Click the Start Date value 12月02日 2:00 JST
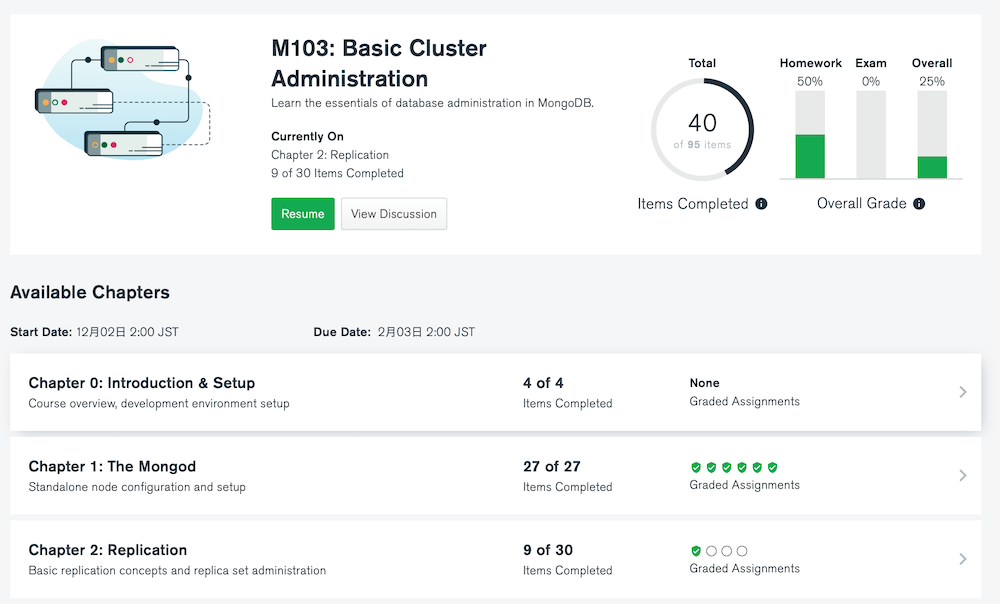Screen dimensions: 1000x604 pyautogui.click(x=128, y=332)
